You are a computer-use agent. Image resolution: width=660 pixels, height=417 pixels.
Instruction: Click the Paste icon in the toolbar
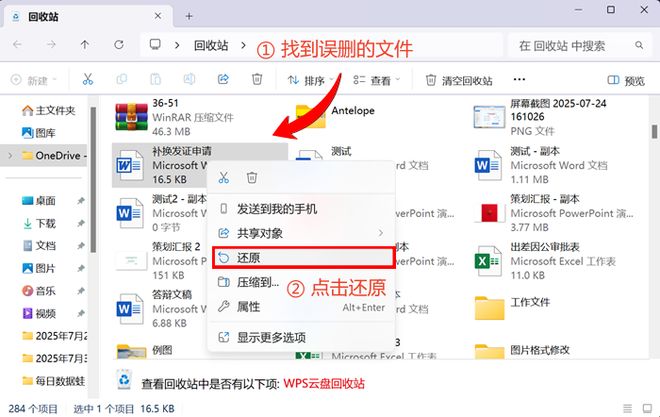(155, 79)
